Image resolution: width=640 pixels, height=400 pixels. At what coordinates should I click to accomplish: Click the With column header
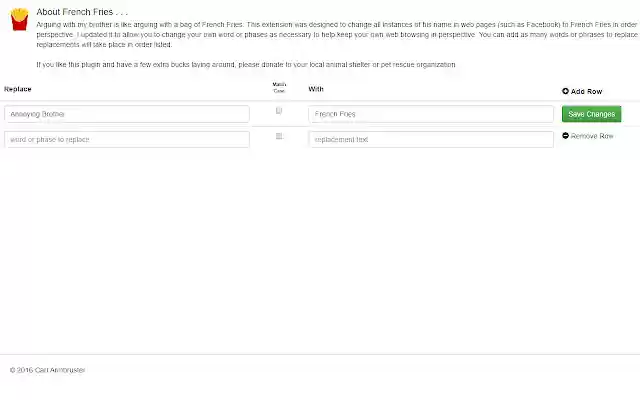tap(316, 89)
